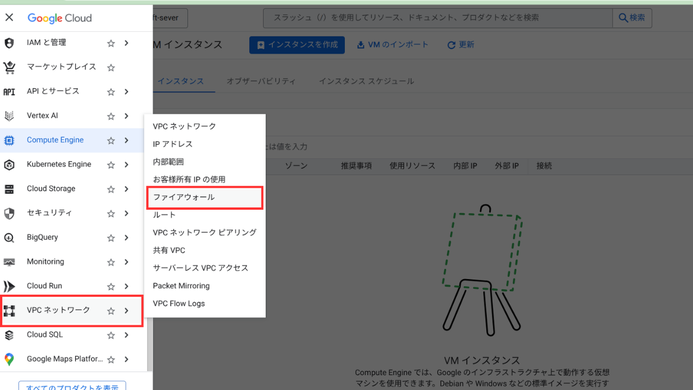
Task: Expand the BigQuery submenu arrow
Action: pyautogui.click(x=126, y=237)
